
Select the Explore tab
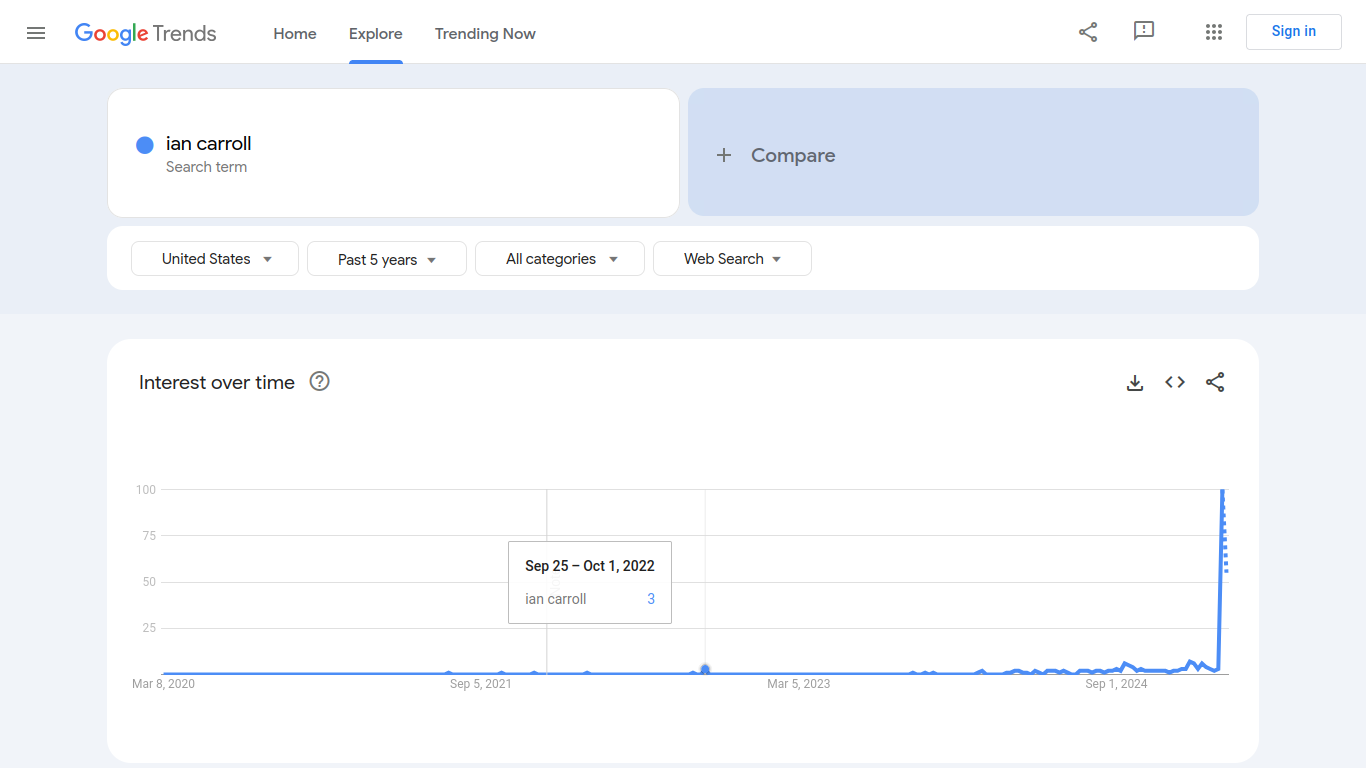coord(376,34)
